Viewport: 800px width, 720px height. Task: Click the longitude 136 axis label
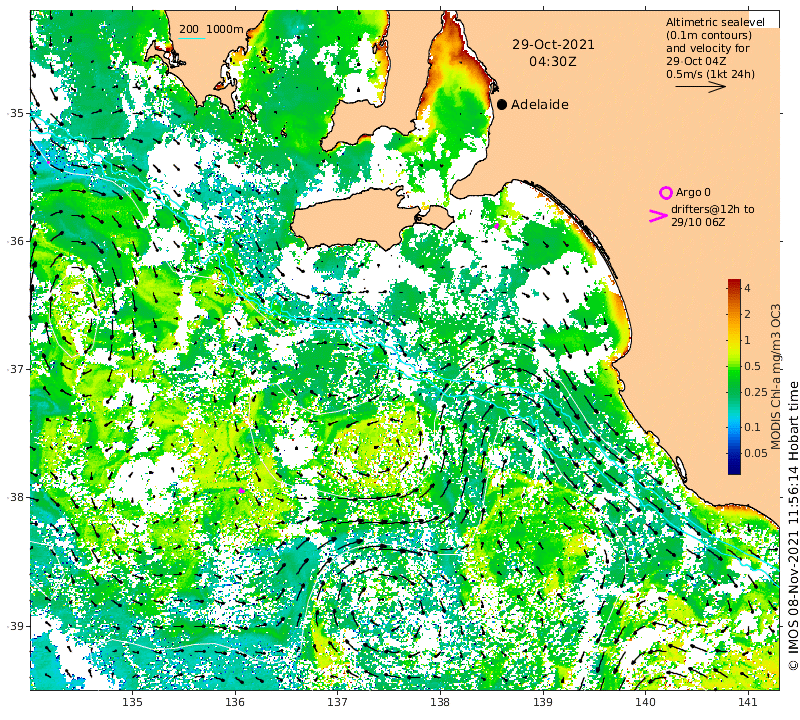pyautogui.click(x=235, y=702)
